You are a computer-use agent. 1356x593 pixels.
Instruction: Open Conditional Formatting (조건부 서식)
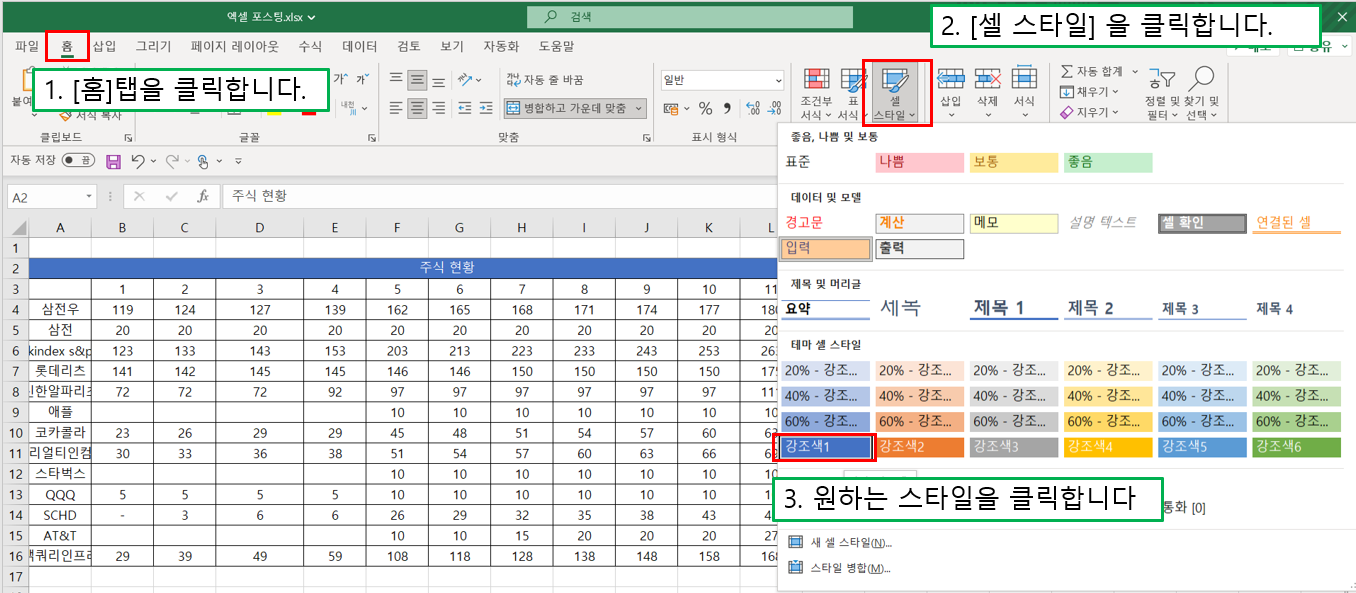[x=816, y=93]
